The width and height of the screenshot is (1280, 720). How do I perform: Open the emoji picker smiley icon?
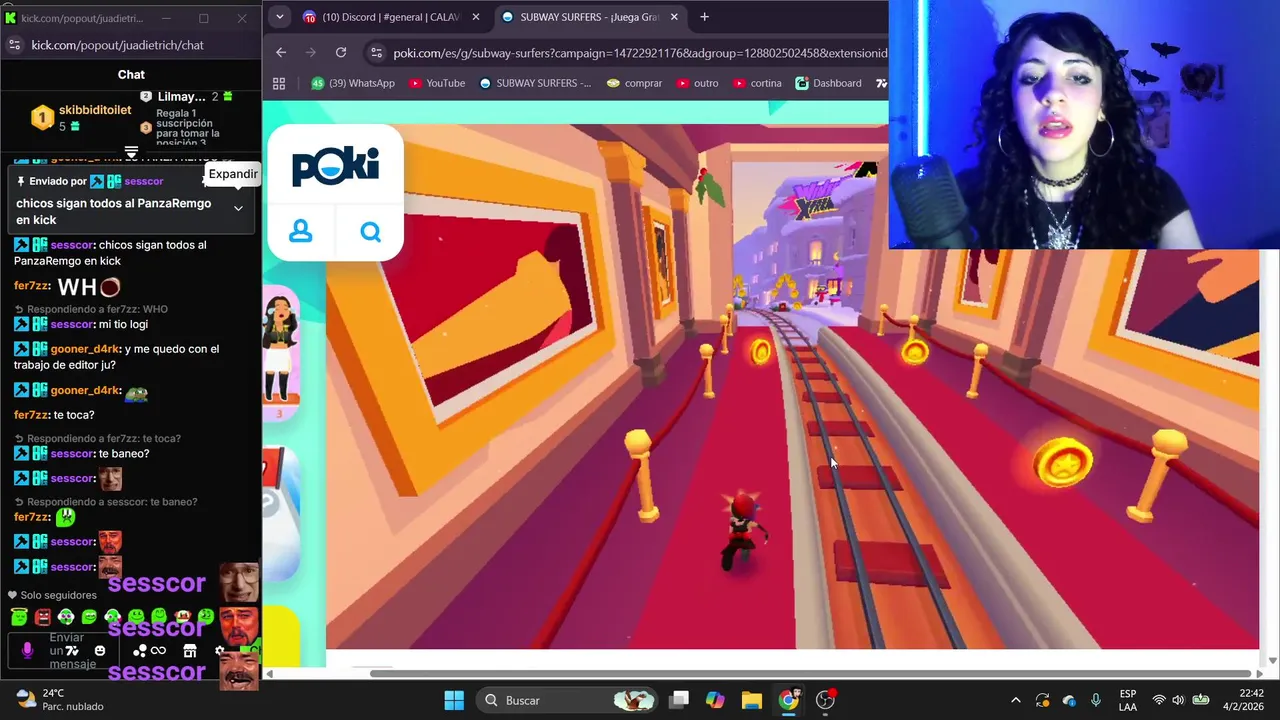tap(99, 651)
